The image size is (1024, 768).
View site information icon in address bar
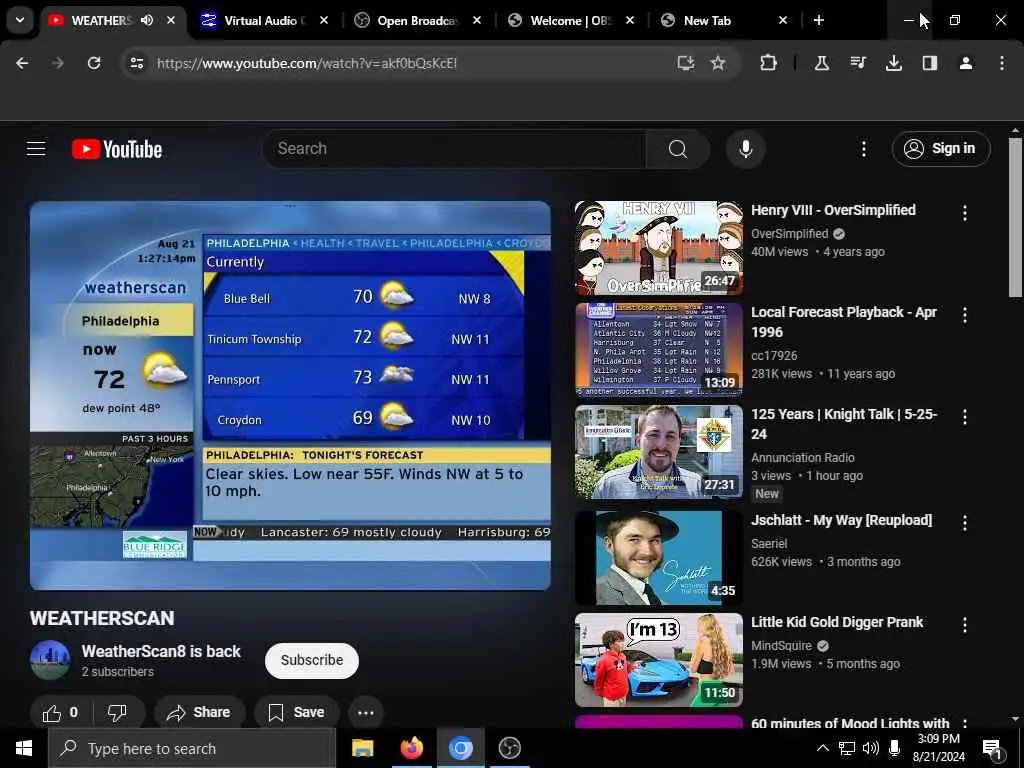tap(136, 63)
